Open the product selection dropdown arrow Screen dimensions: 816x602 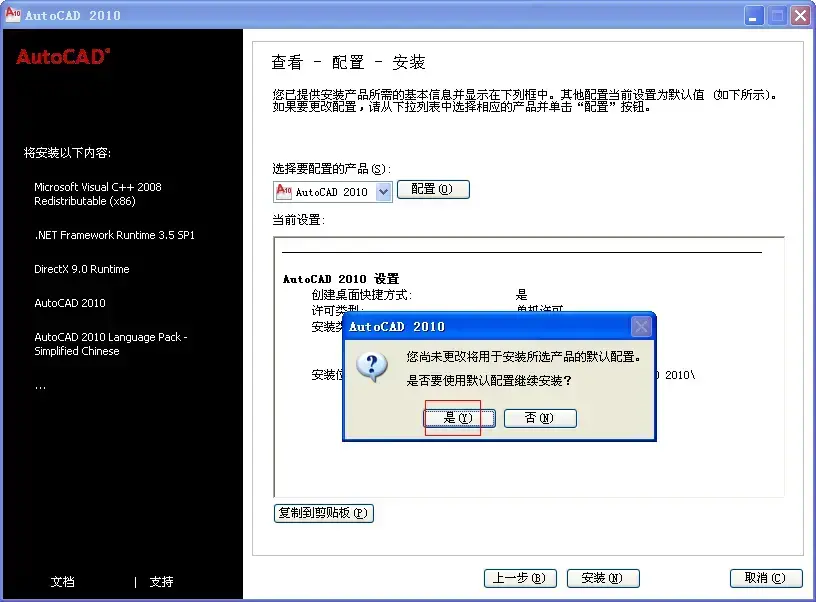pyautogui.click(x=384, y=192)
